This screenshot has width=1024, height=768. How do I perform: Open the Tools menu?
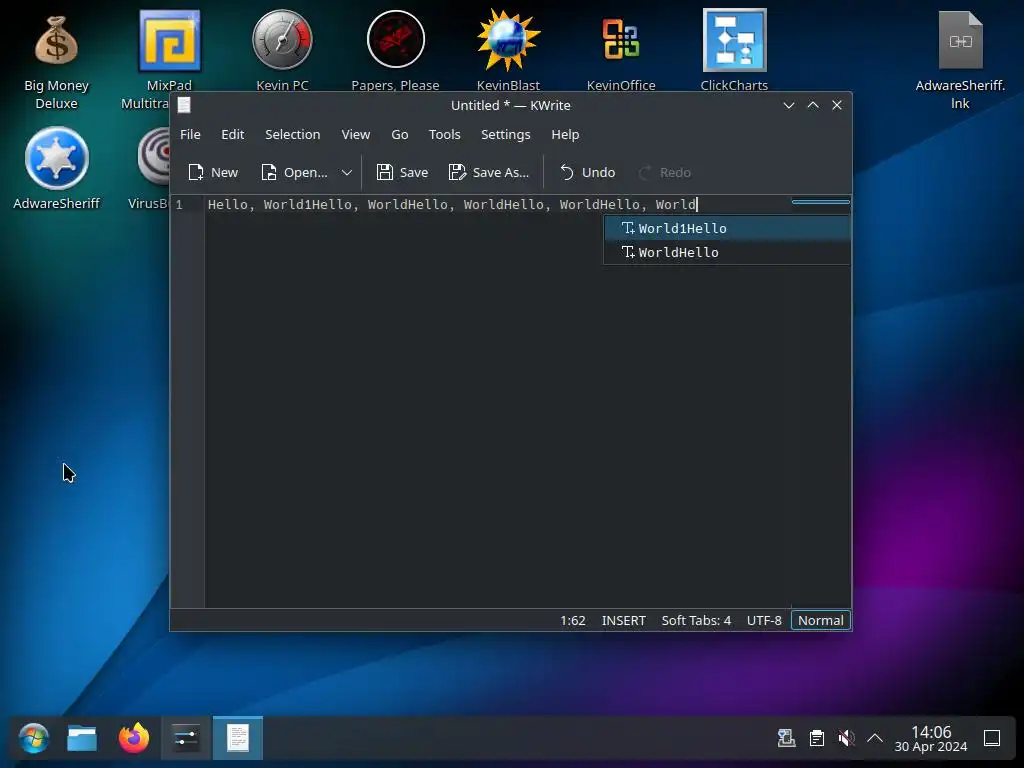pyautogui.click(x=444, y=135)
